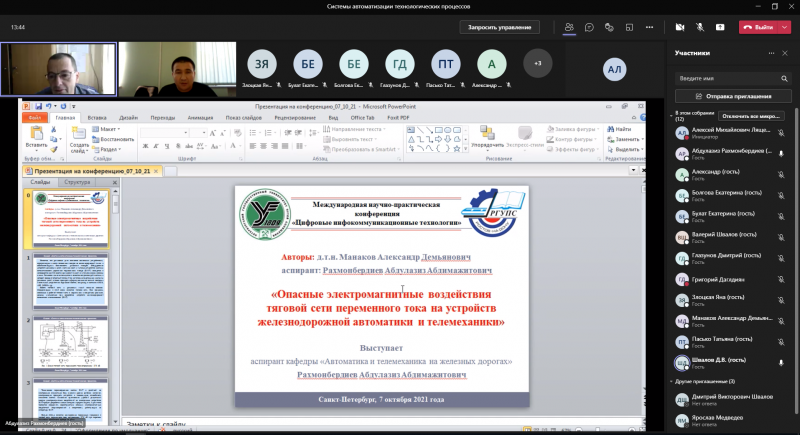Click the Отправка приглашения button
The width and height of the screenshot is (800, 435).
tap(734, 96)
